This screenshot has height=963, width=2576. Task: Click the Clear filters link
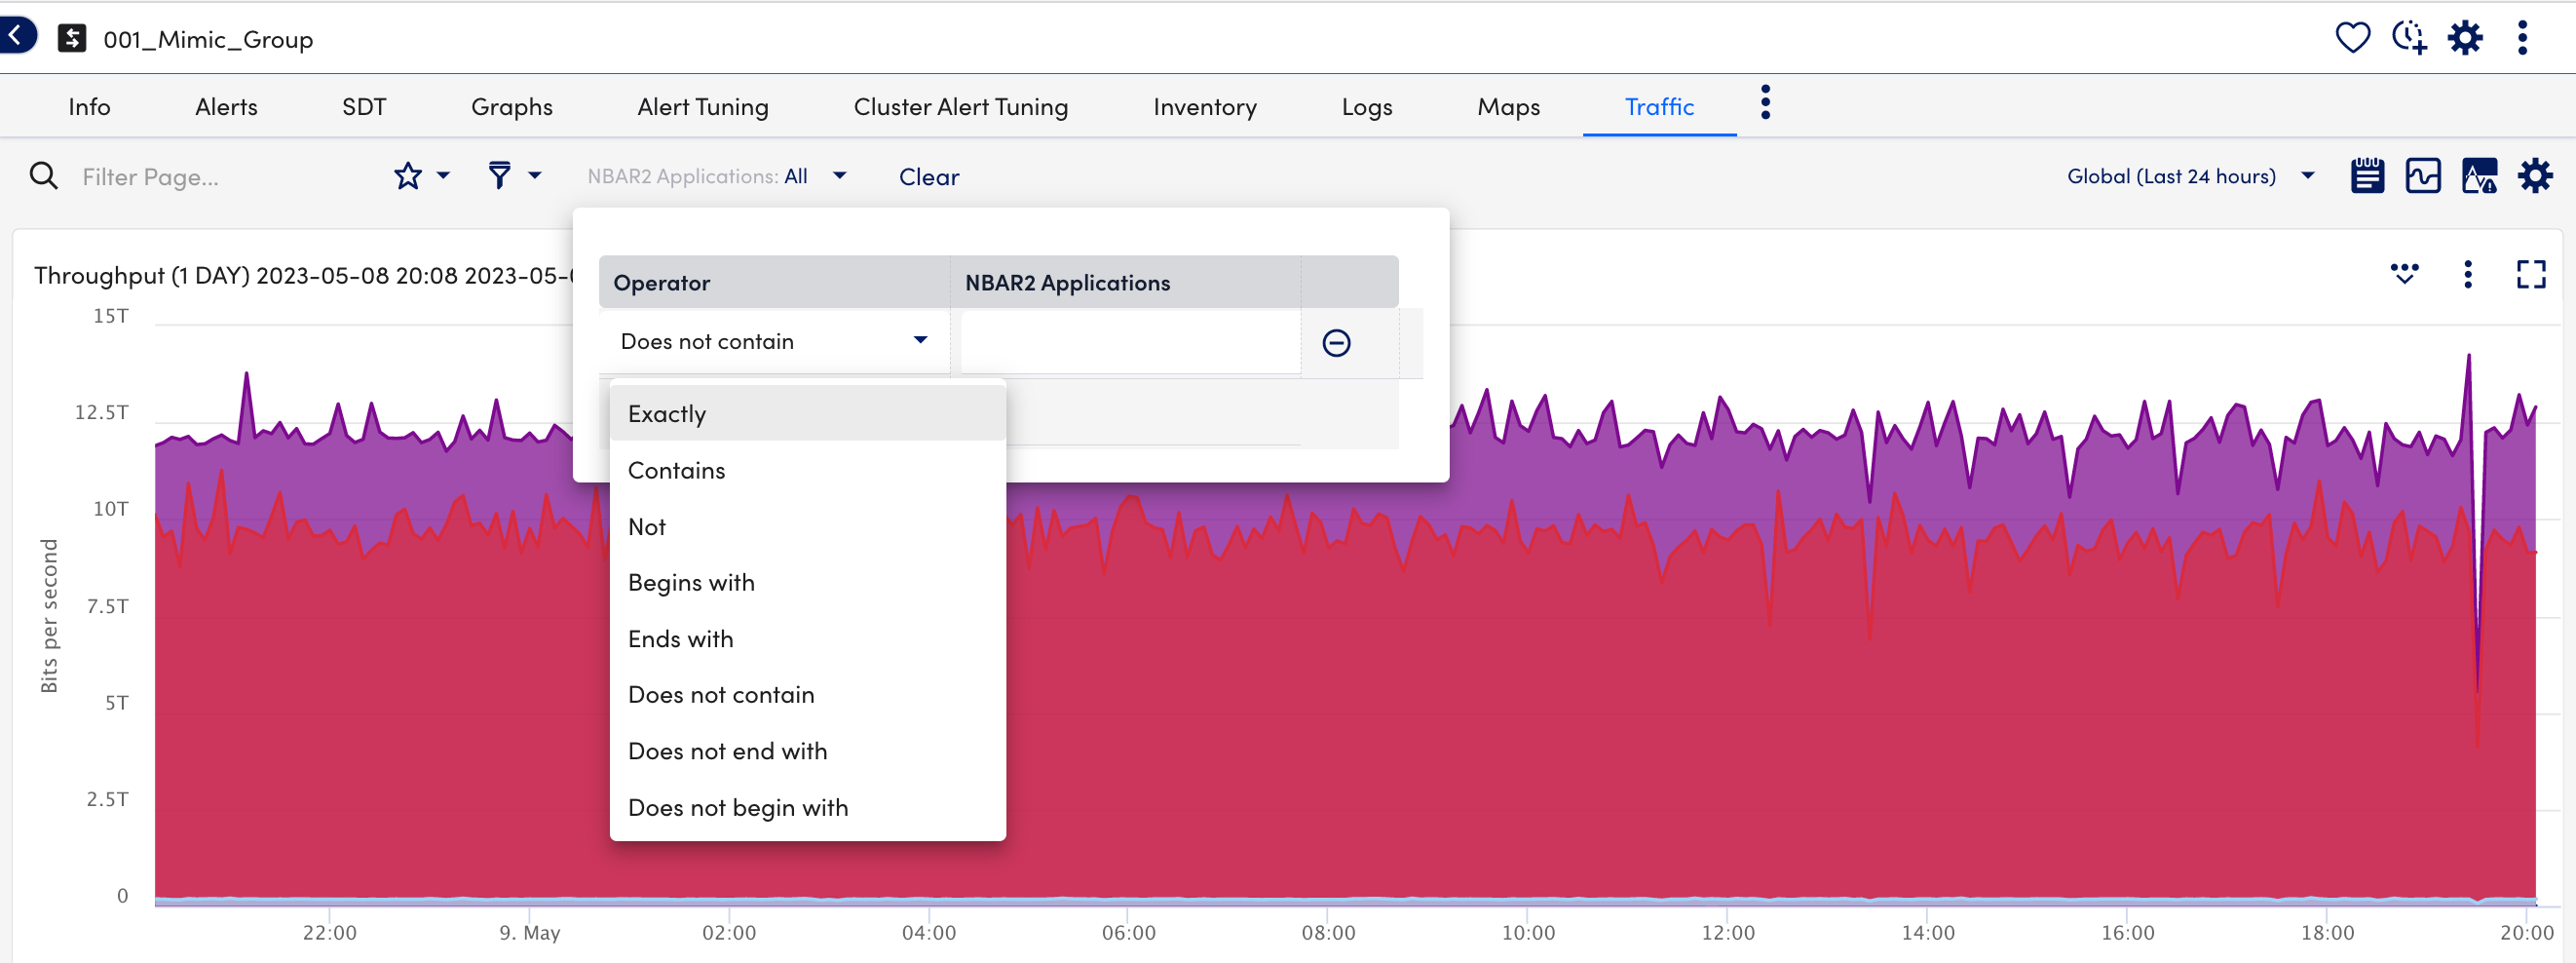(x=928, y=177)
